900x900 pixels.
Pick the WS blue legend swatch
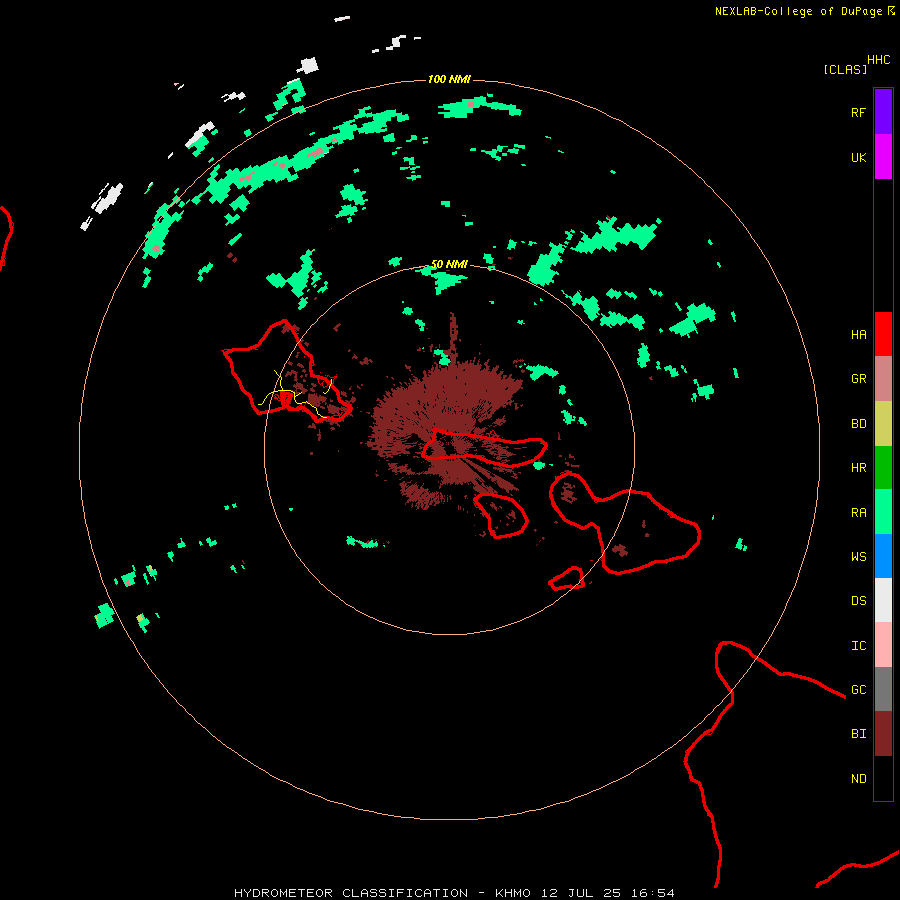(883, 556)
